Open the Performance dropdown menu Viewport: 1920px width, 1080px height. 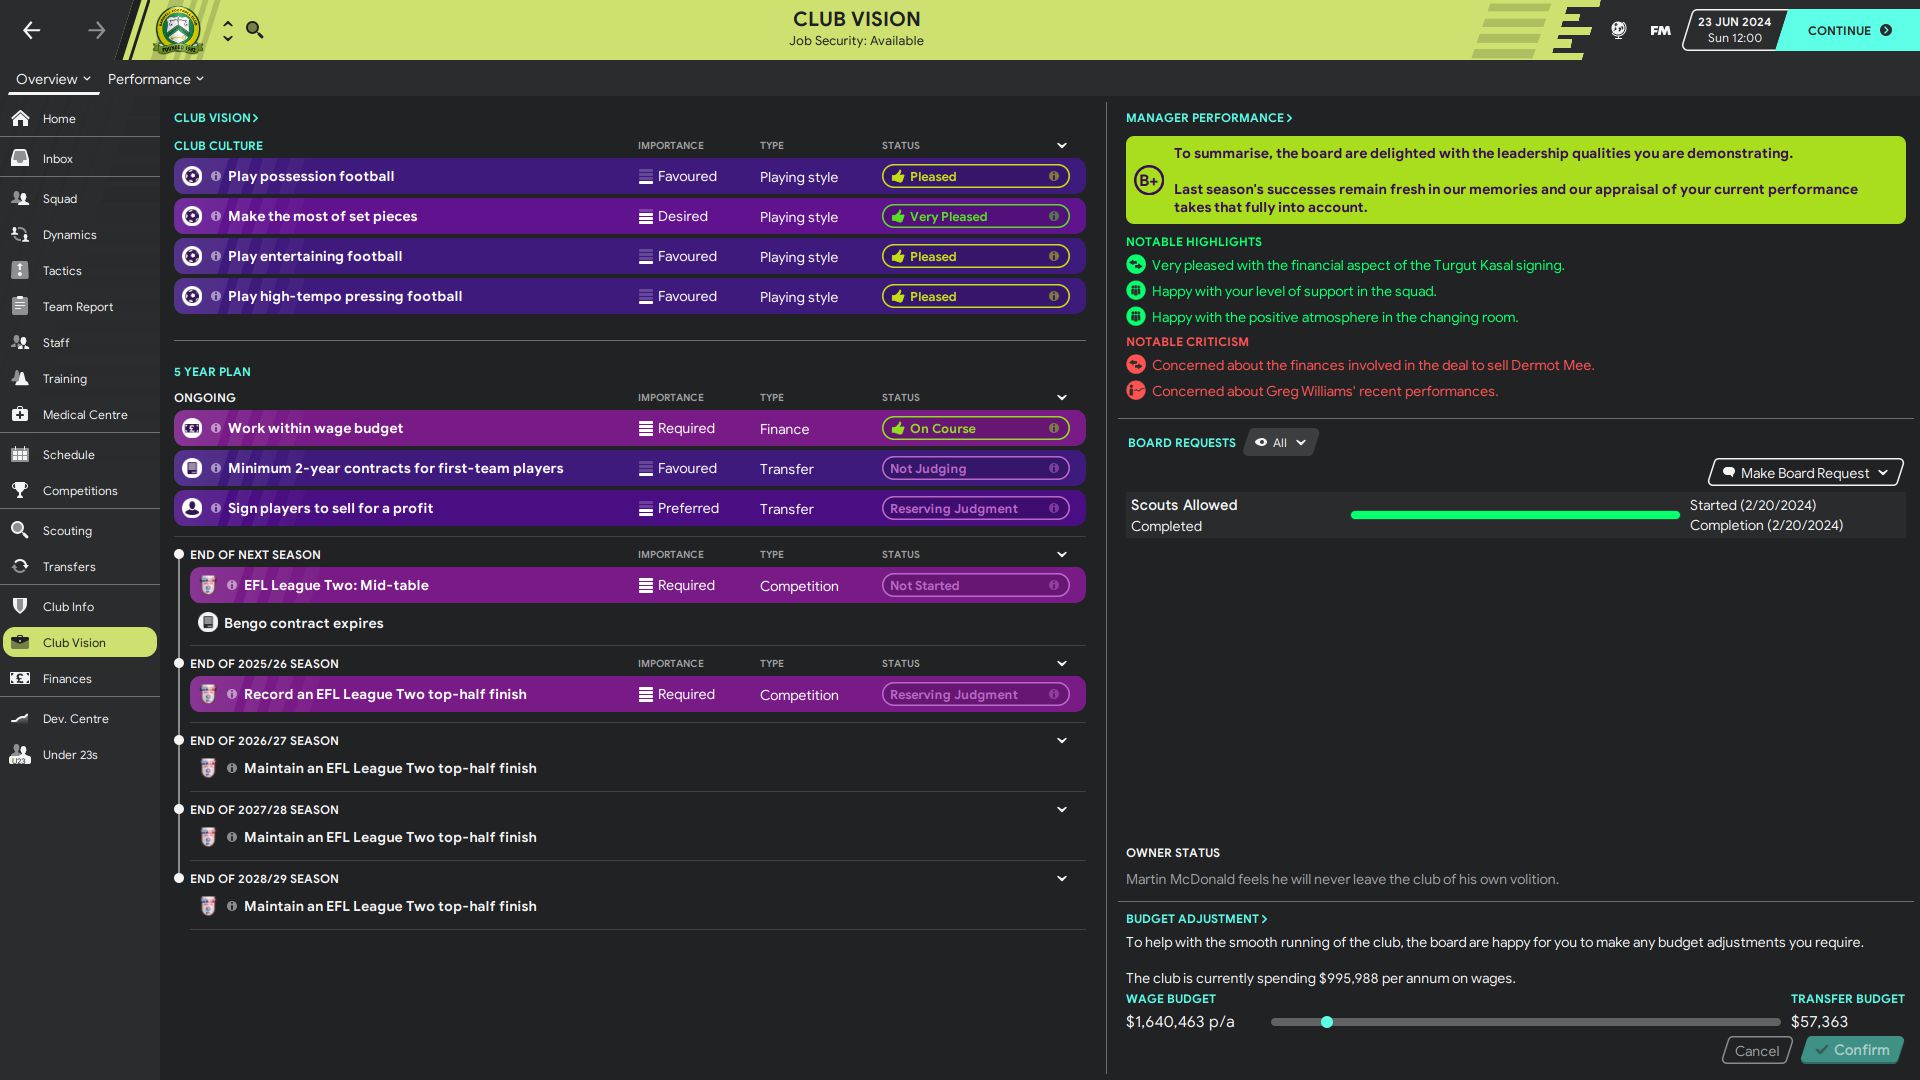tap(156, 79)
